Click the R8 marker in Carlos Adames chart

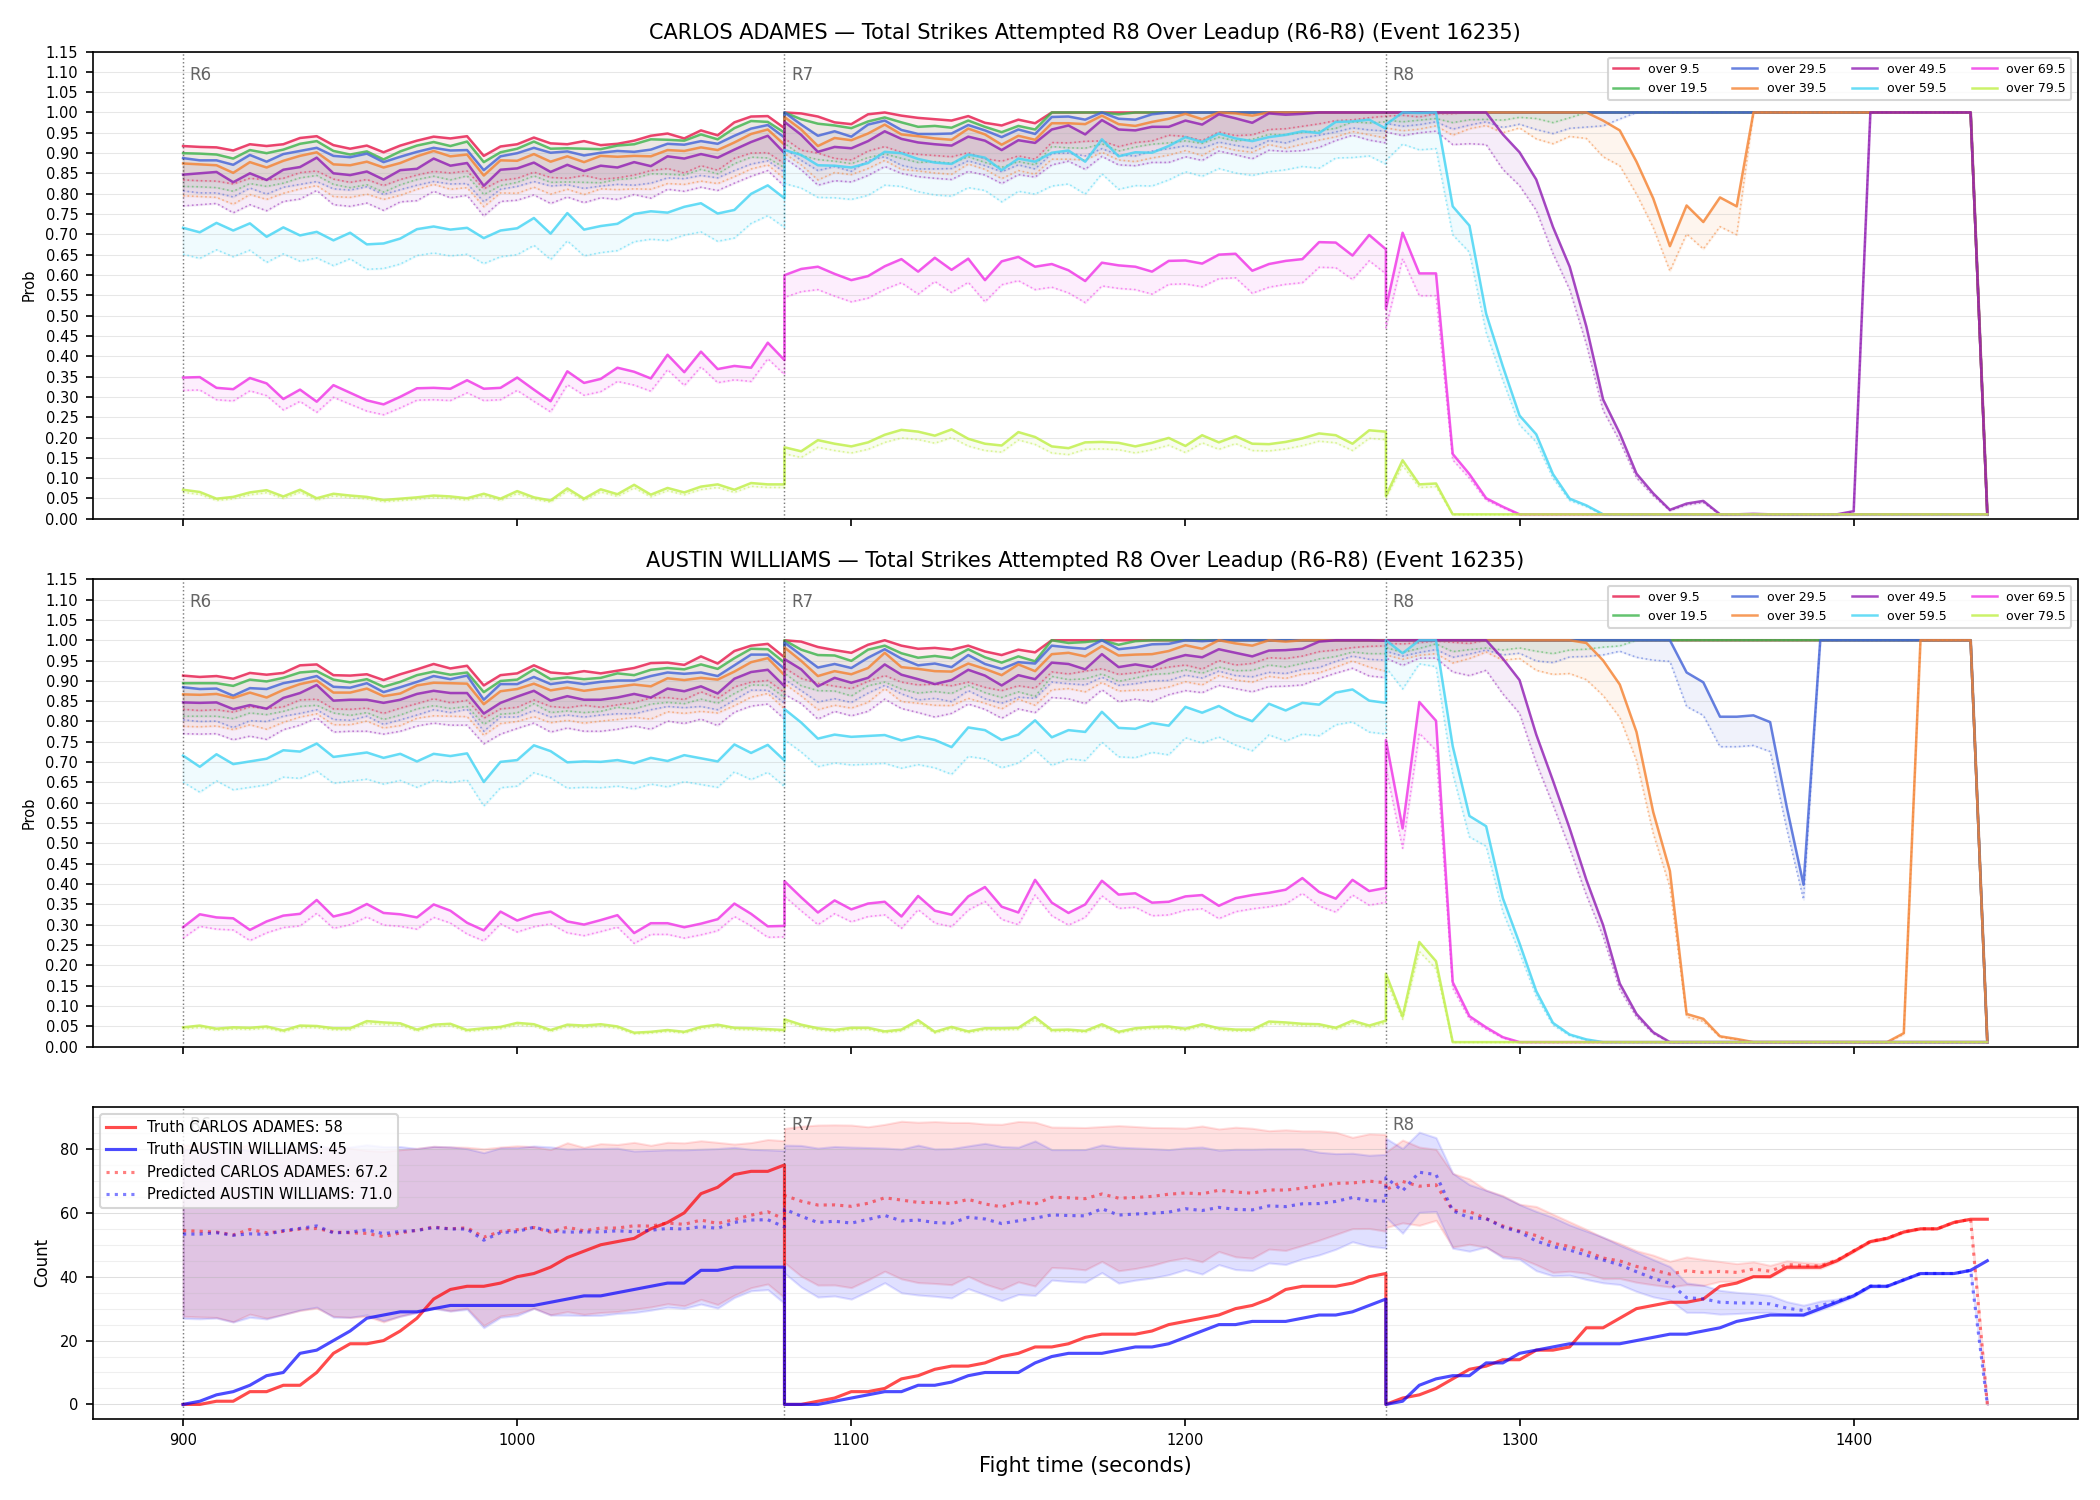tap(1403, 74)
